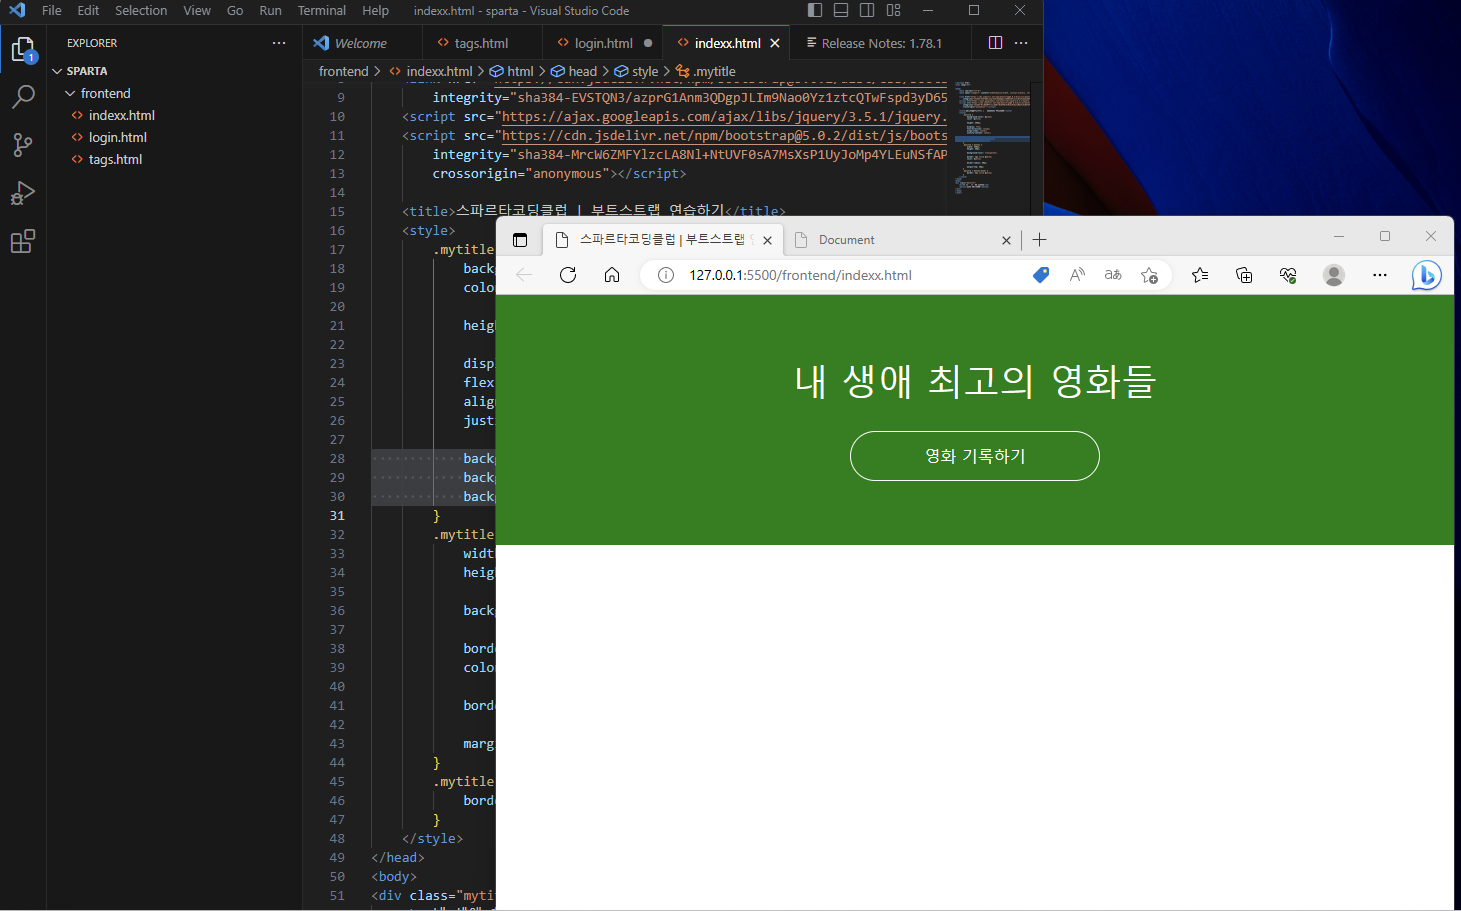Open Source Control view in VS Code
1461x911 pixels.
[23, 145]
